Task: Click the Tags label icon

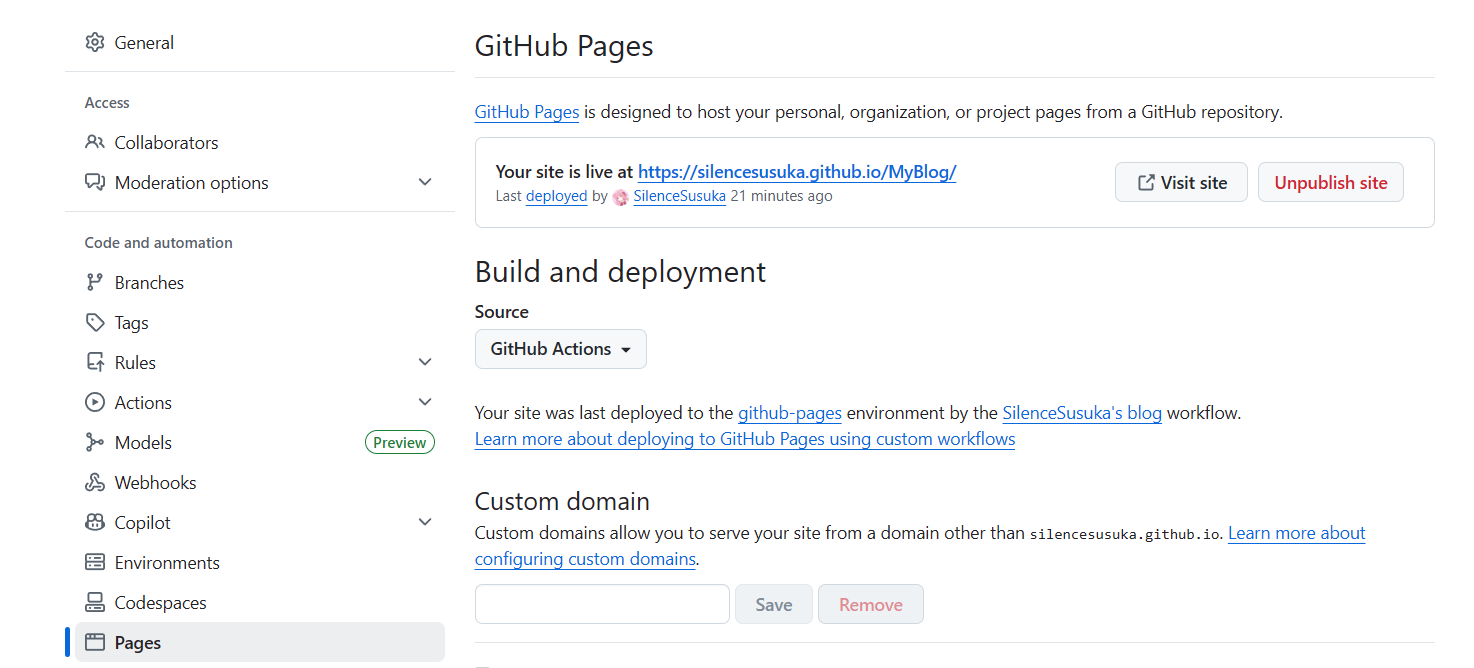Action: 95,323
